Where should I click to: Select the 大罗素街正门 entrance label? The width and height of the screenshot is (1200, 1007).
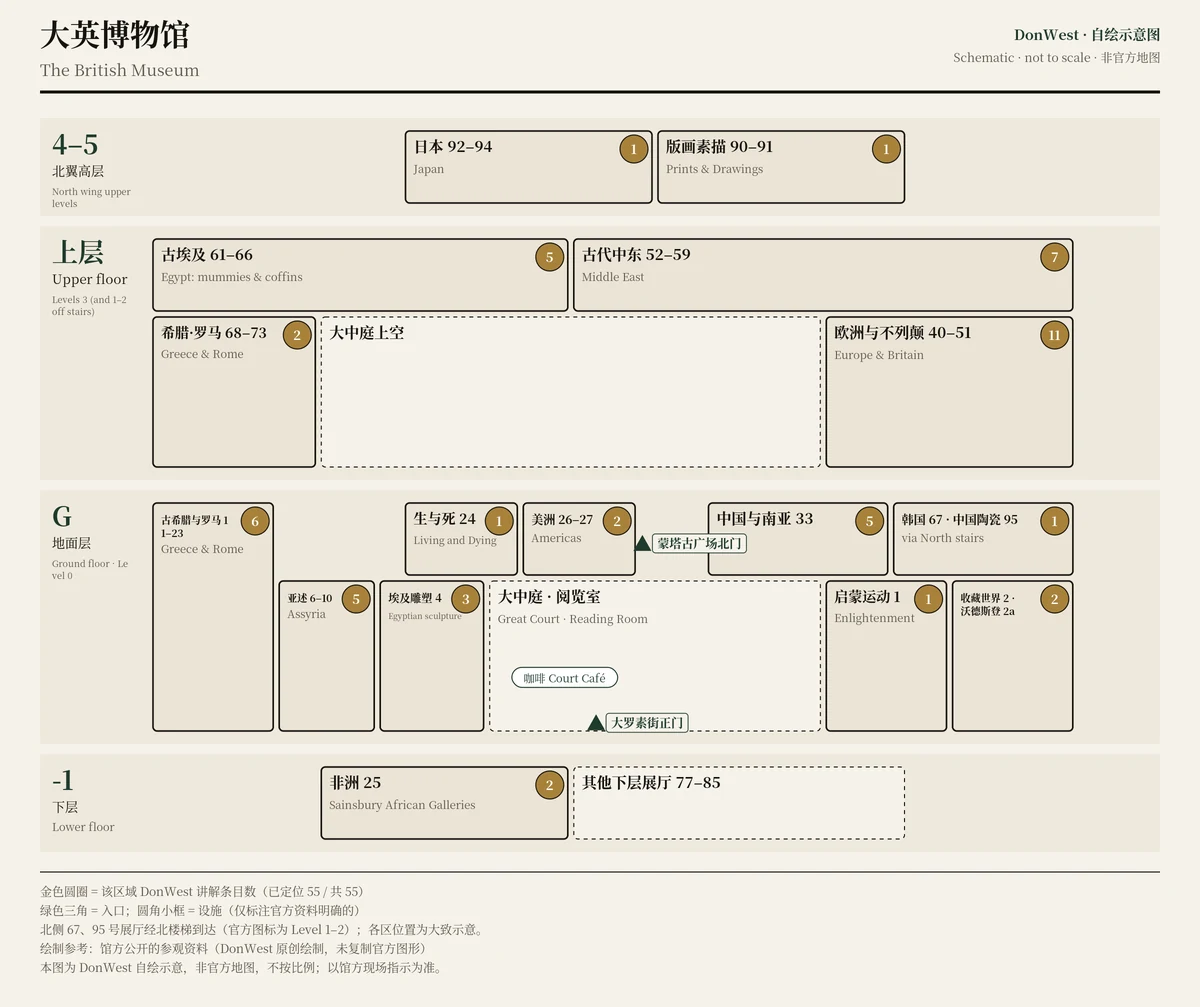tap(648, 722)
